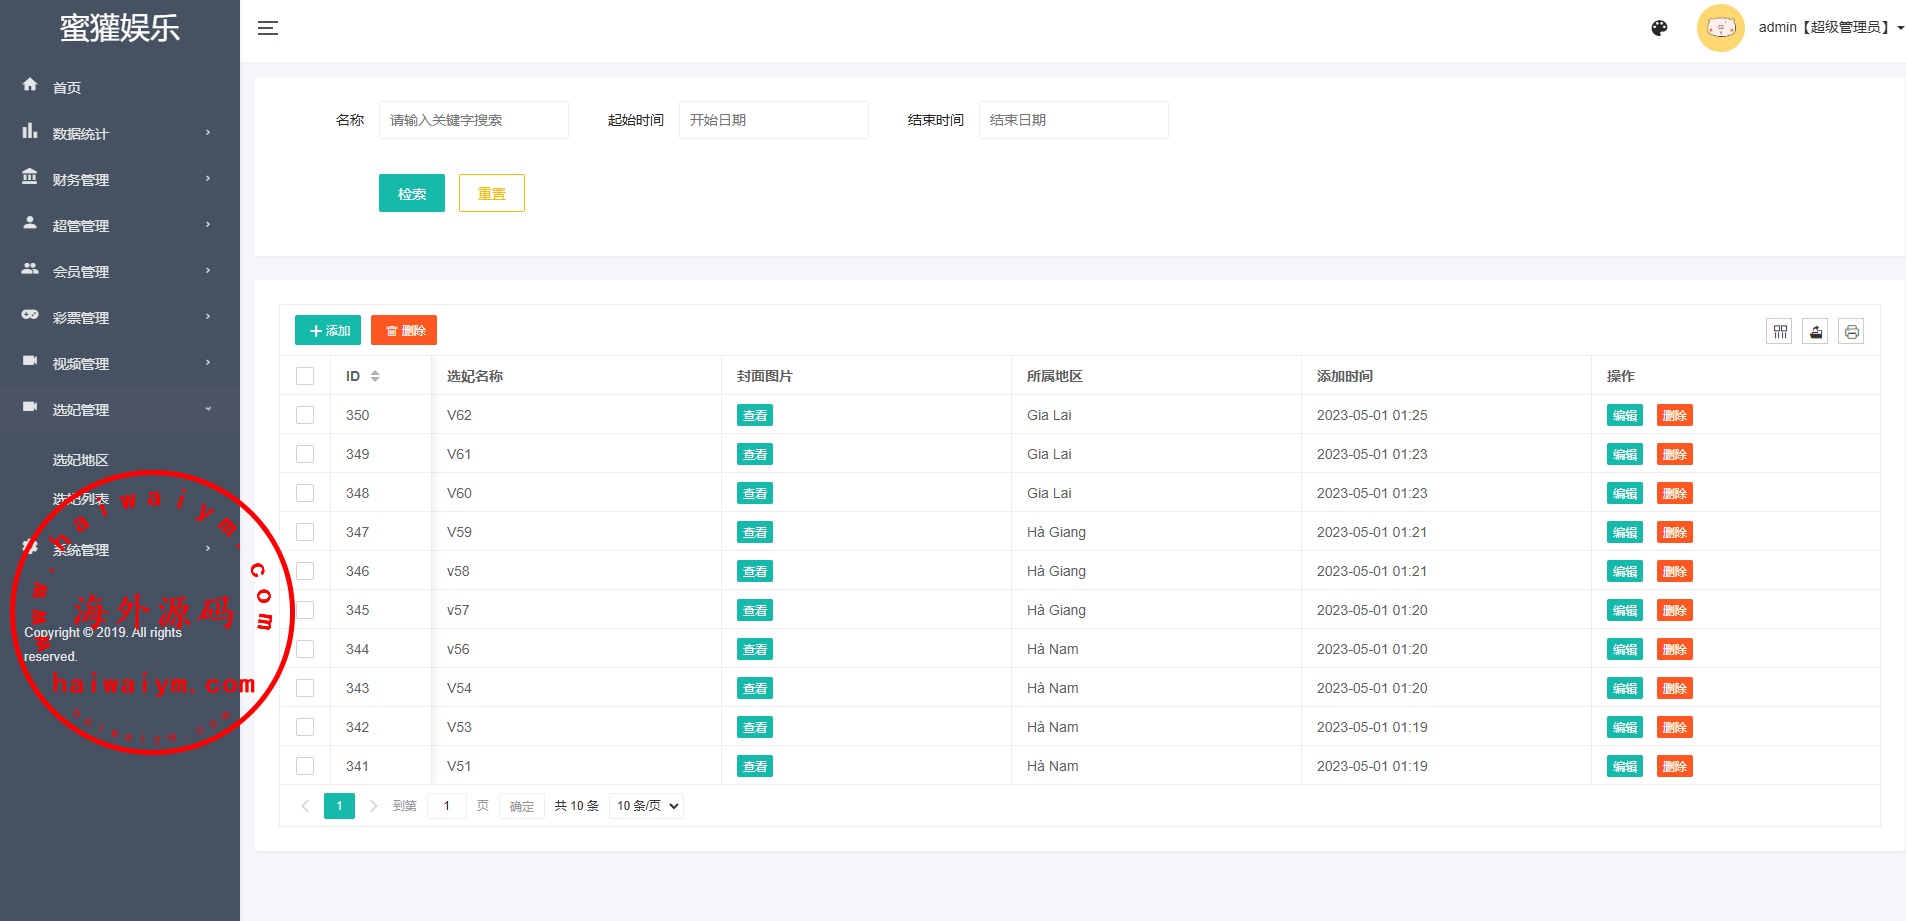Viewport: 1906px width, 921px height.
Task: Open 选妃地区 submenu item
Action: click(x=81, y=460)
